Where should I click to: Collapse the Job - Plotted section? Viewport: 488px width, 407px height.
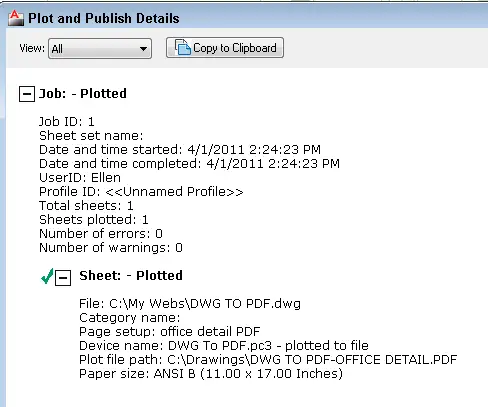27,94
